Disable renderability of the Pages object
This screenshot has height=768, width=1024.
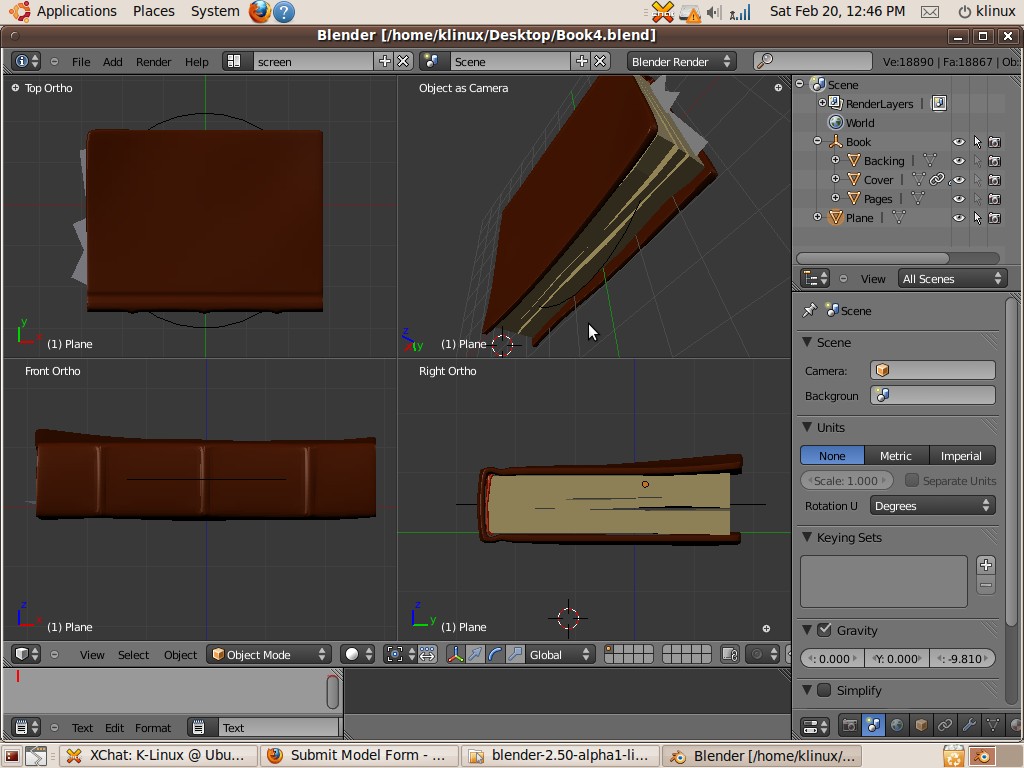tap(995, 198)
